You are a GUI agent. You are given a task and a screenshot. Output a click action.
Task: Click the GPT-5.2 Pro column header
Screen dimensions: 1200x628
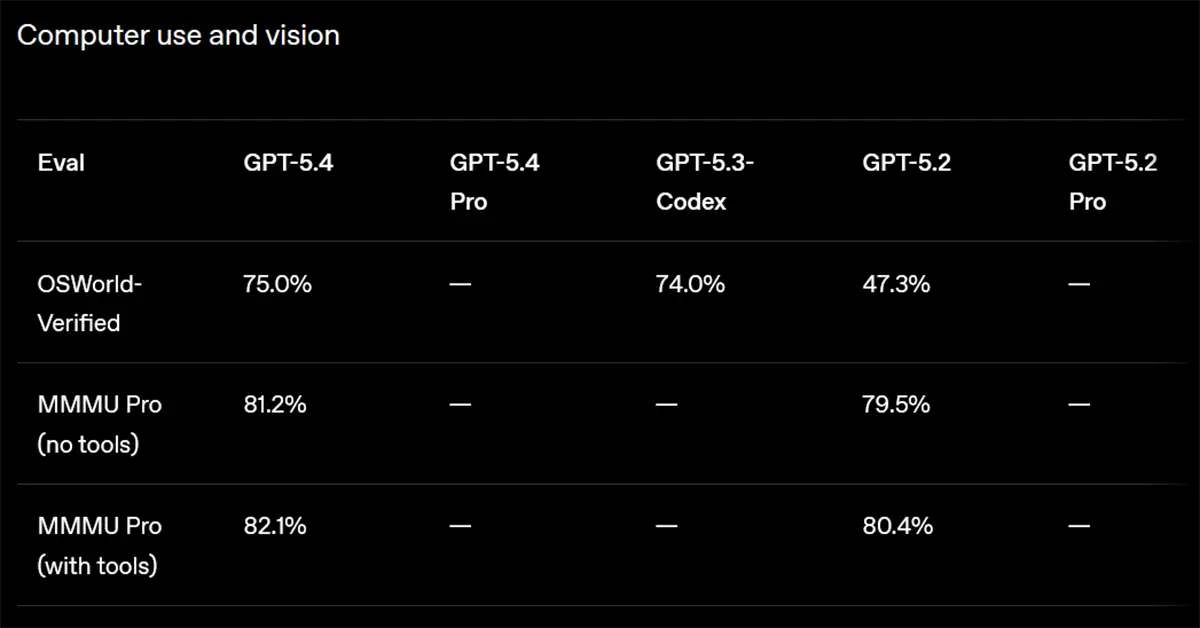pyautogui.click(x=1112, y=181)
